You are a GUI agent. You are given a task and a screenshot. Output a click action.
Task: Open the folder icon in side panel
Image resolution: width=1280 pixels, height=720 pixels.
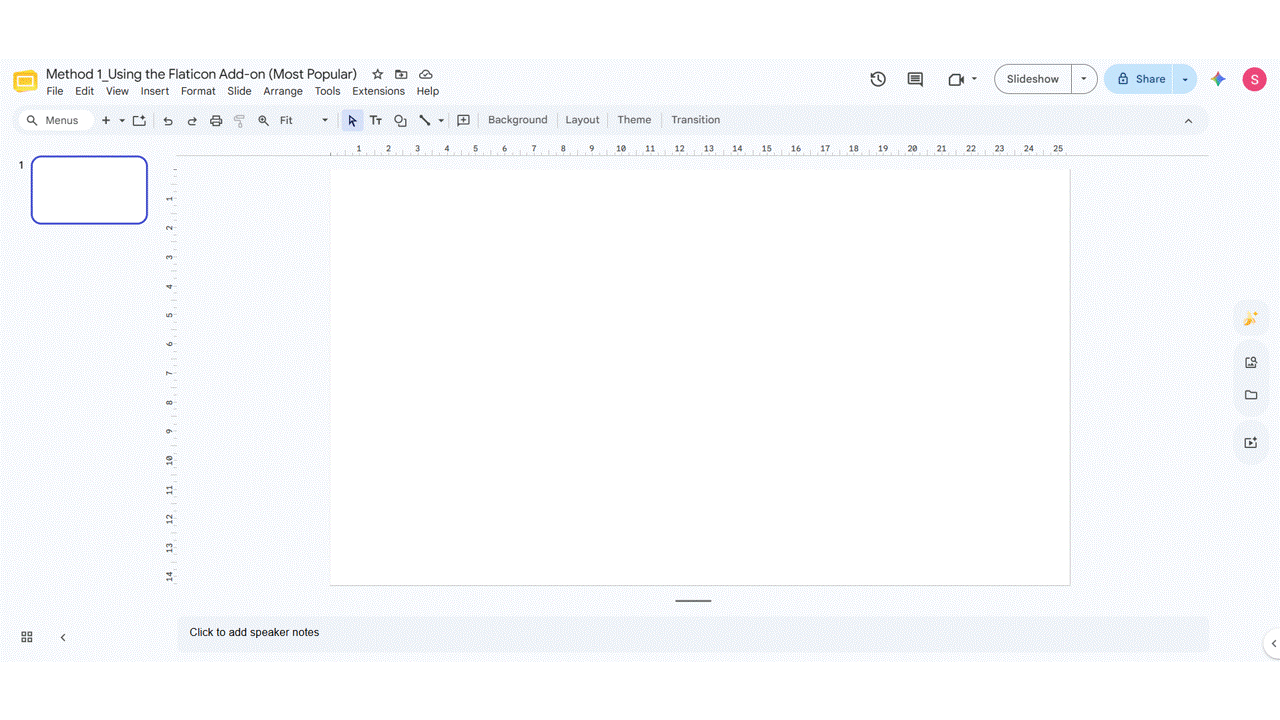pos(1251,395)
